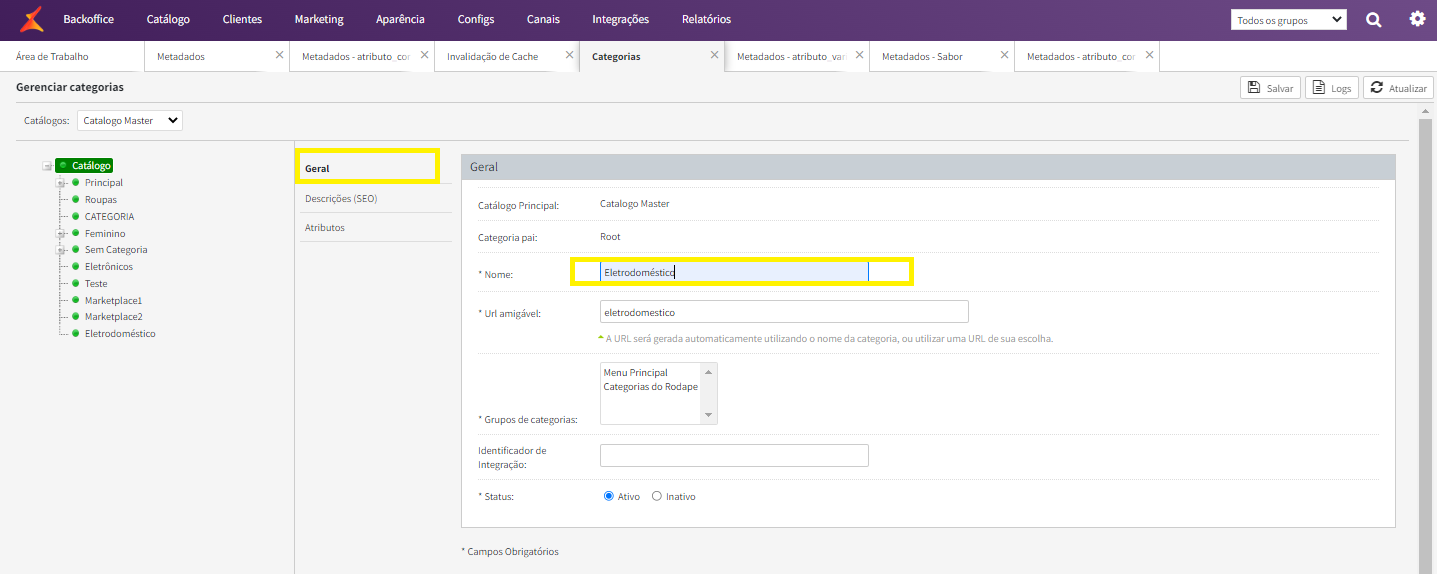
Task: Close the Metadados - Sabor tab
Action: click(x=1004, y=55)
